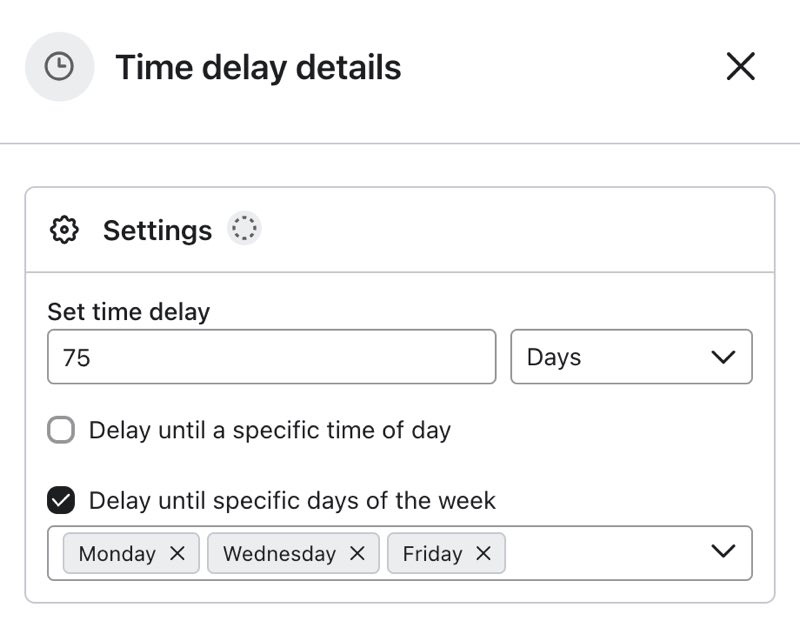Click the Settings gear icon
800x628 pixels.
tap(64, 230)
